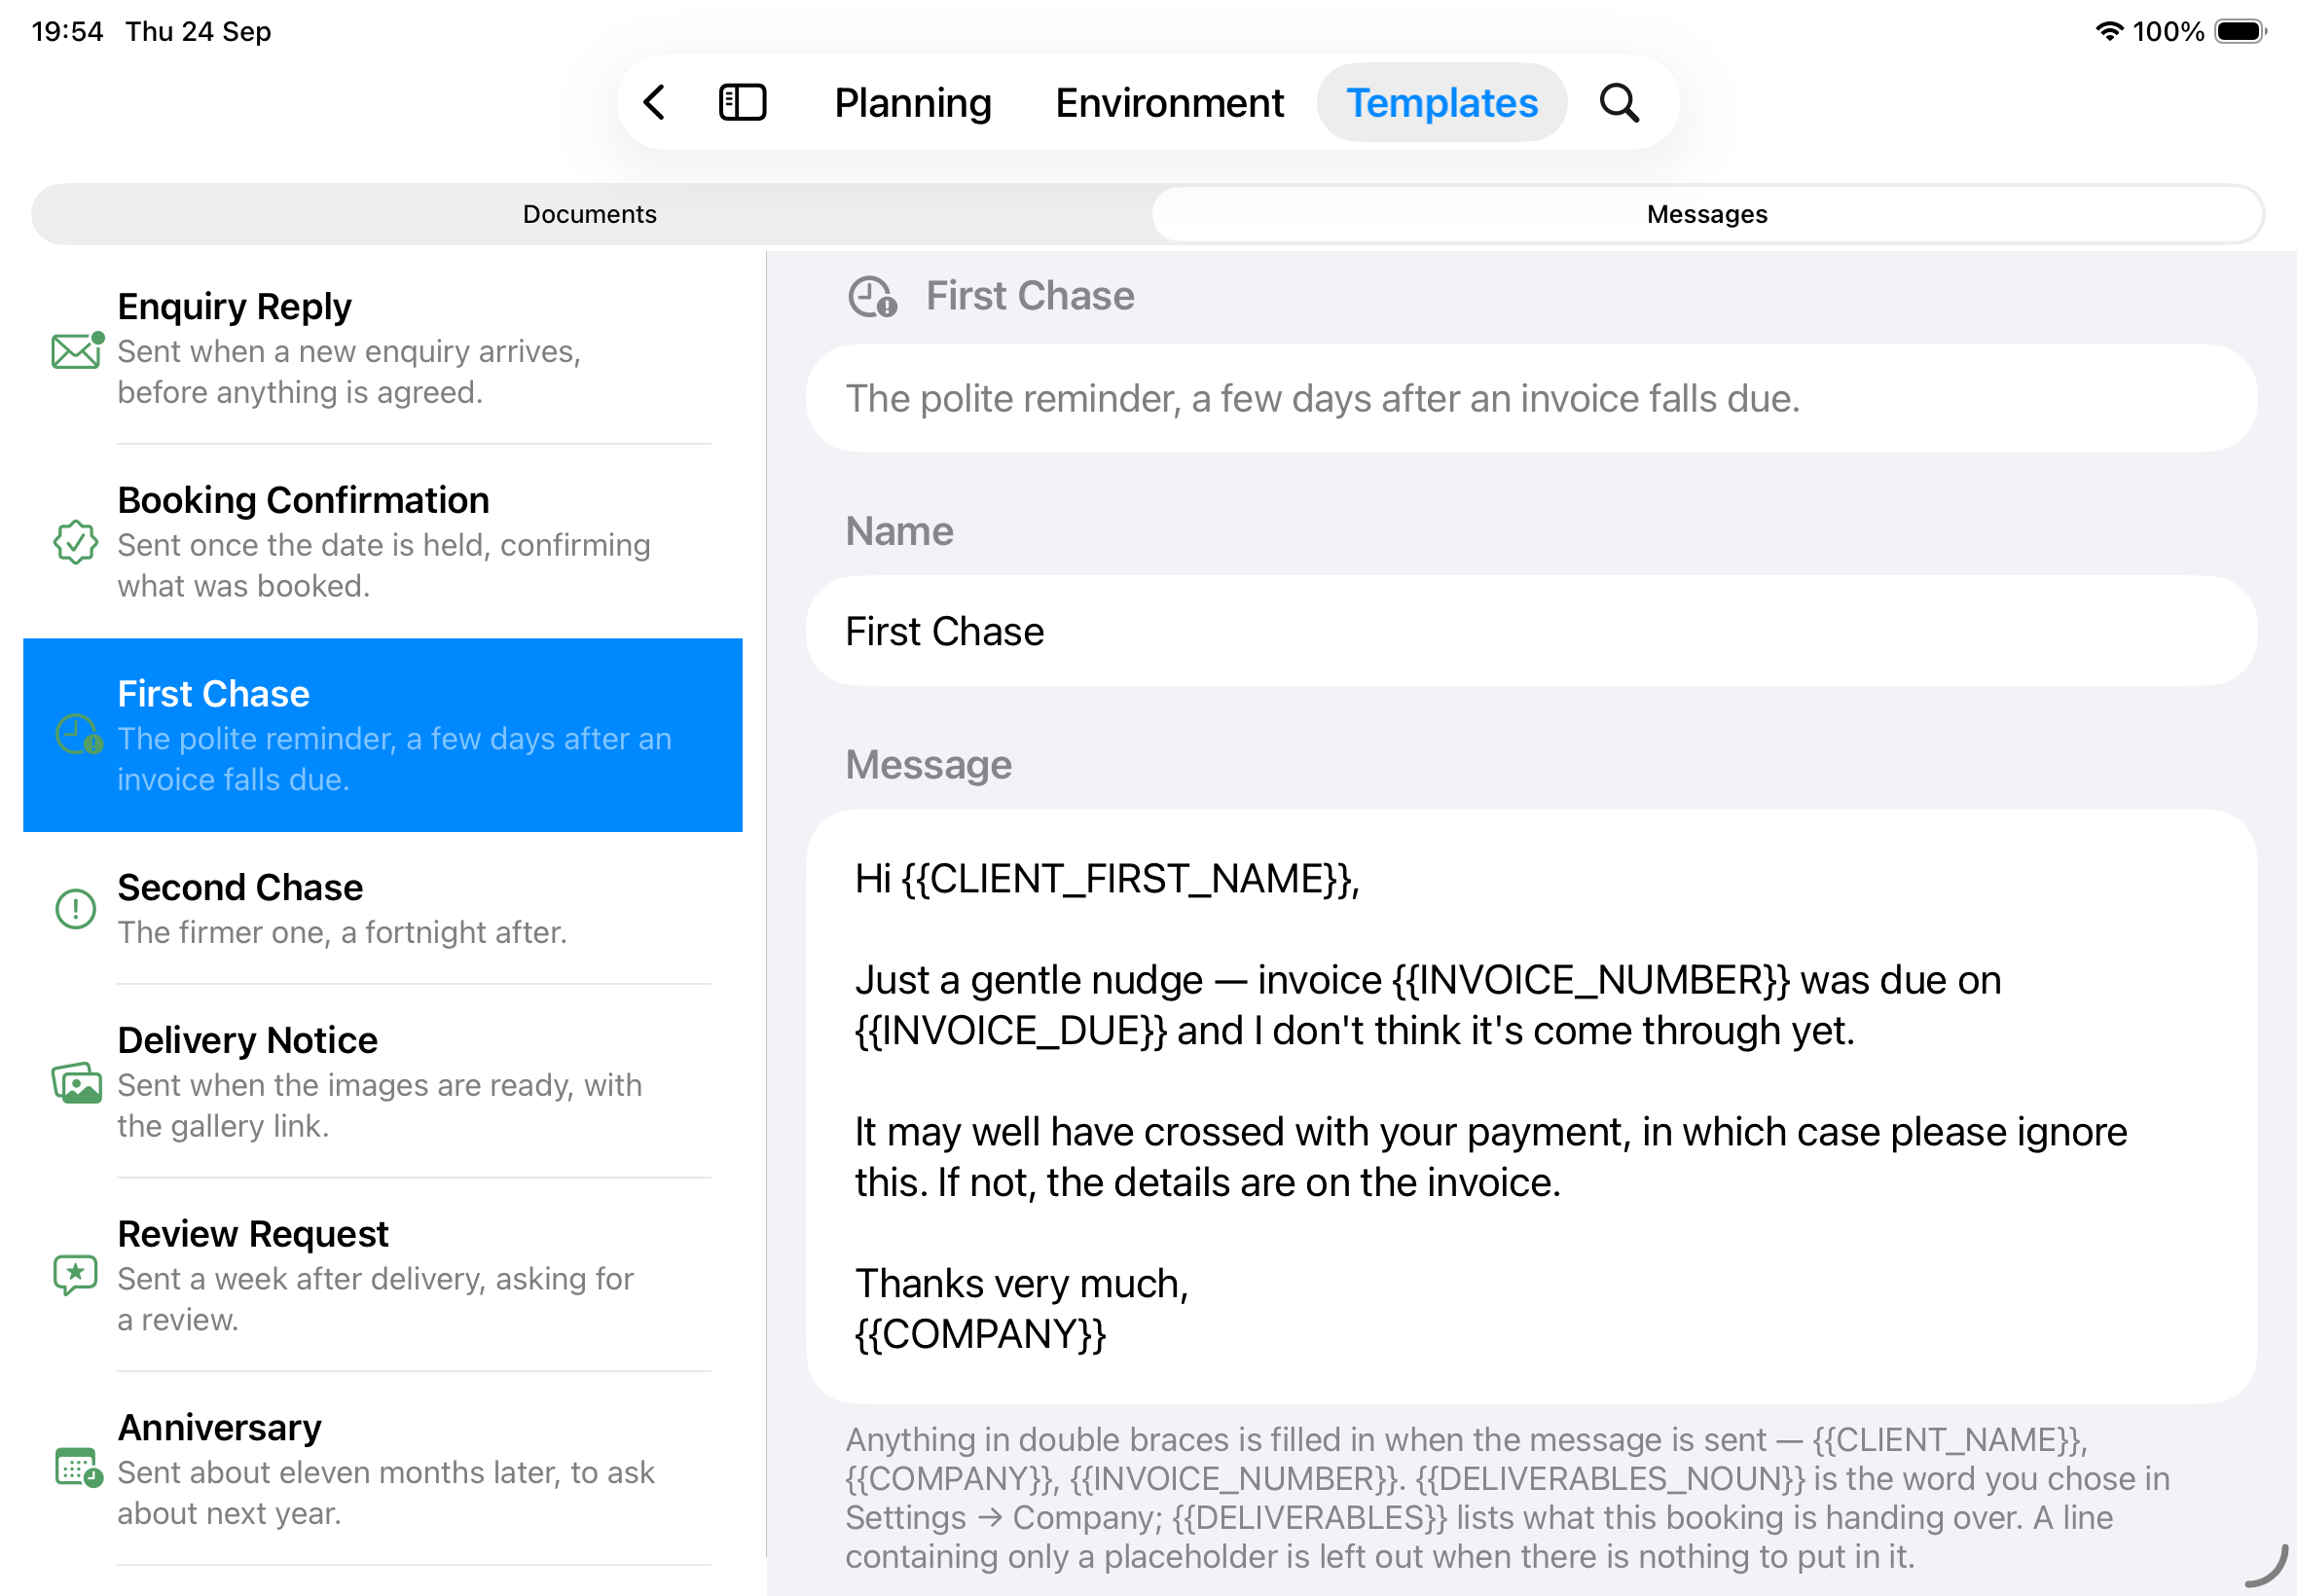Check the battery indicator in status bar
The width and height of the screenshot is (2297, 1596).
(x=2240, y=31)
